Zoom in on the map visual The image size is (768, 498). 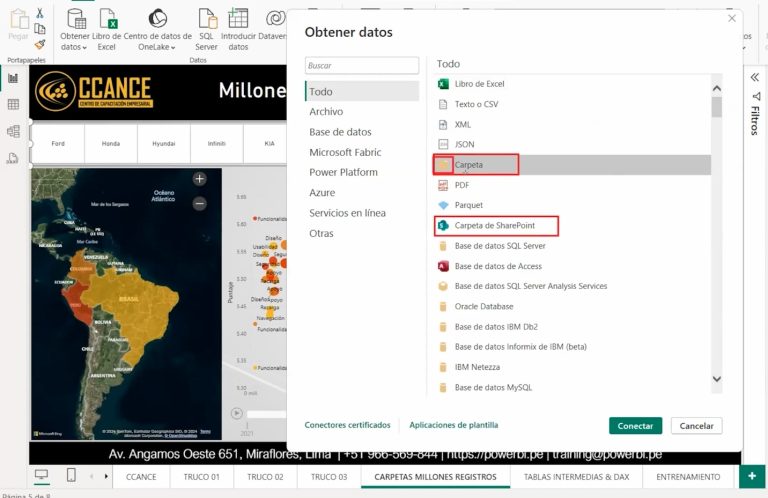199,179
